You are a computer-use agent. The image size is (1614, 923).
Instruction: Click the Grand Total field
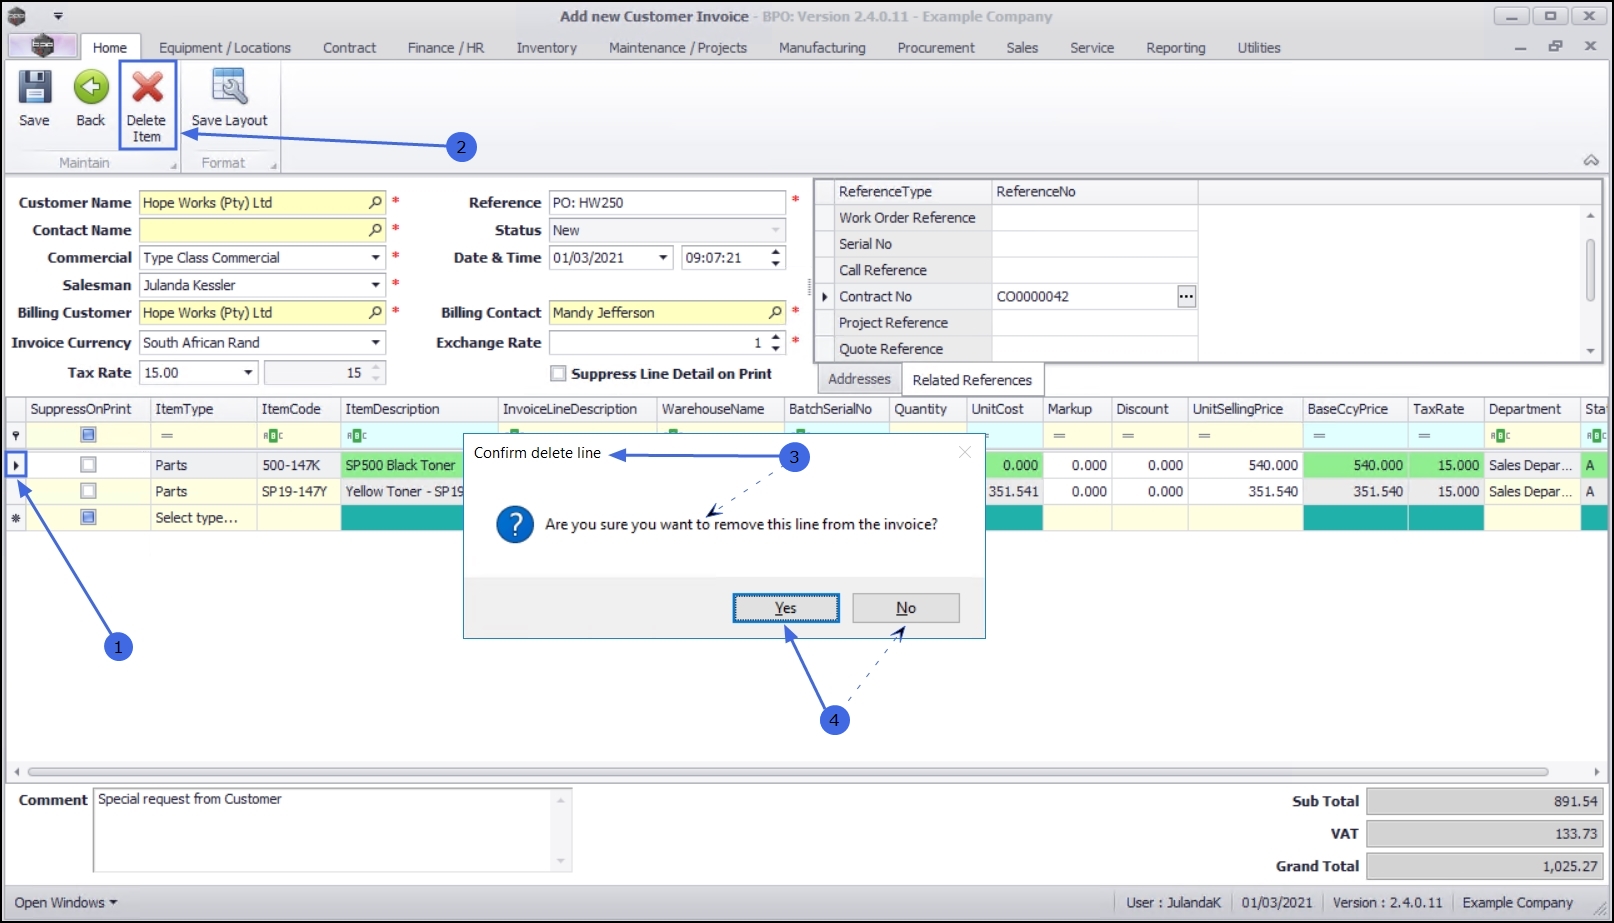[x=1485, y=866]
